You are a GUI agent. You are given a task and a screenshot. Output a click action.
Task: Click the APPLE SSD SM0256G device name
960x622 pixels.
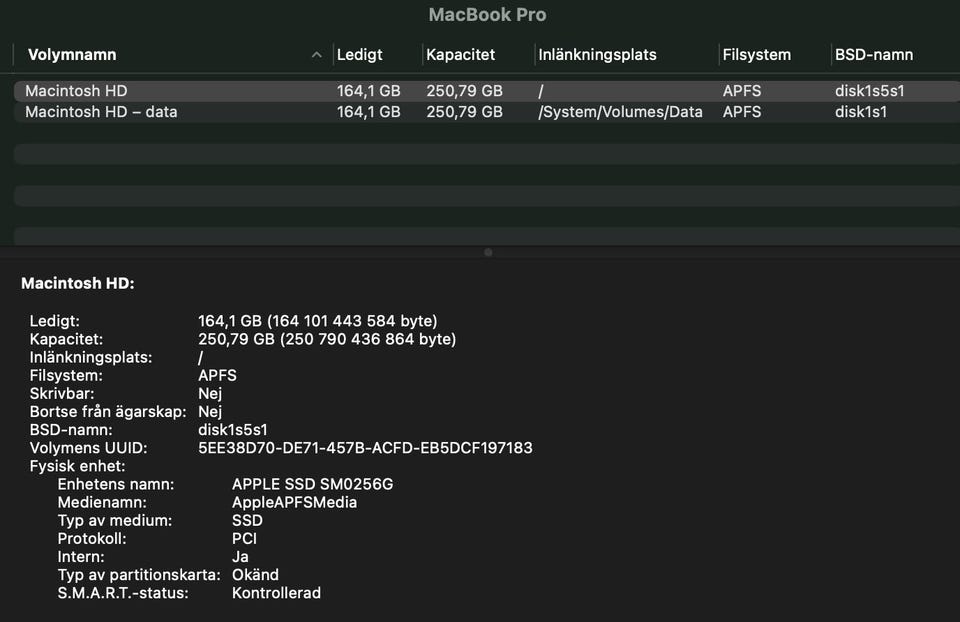[312, 484]
